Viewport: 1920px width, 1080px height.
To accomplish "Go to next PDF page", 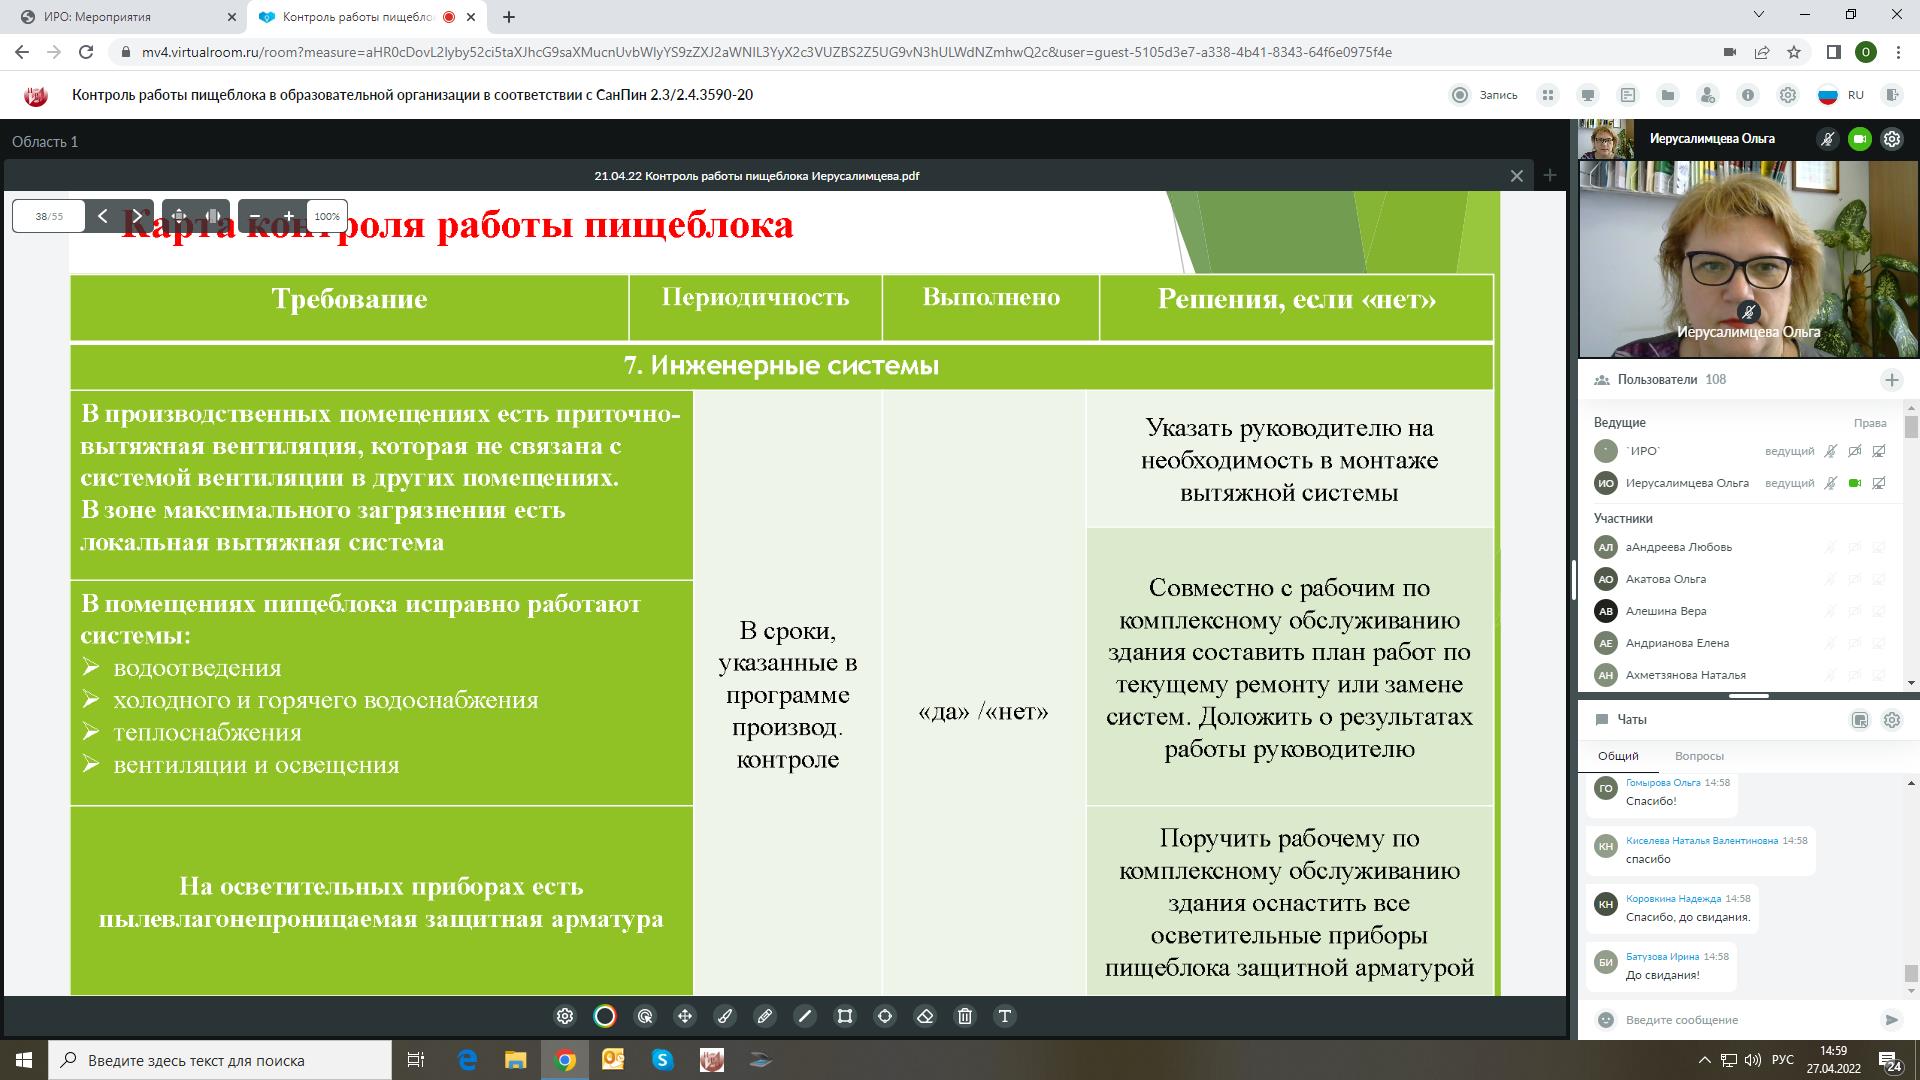I will click(137, 216).
